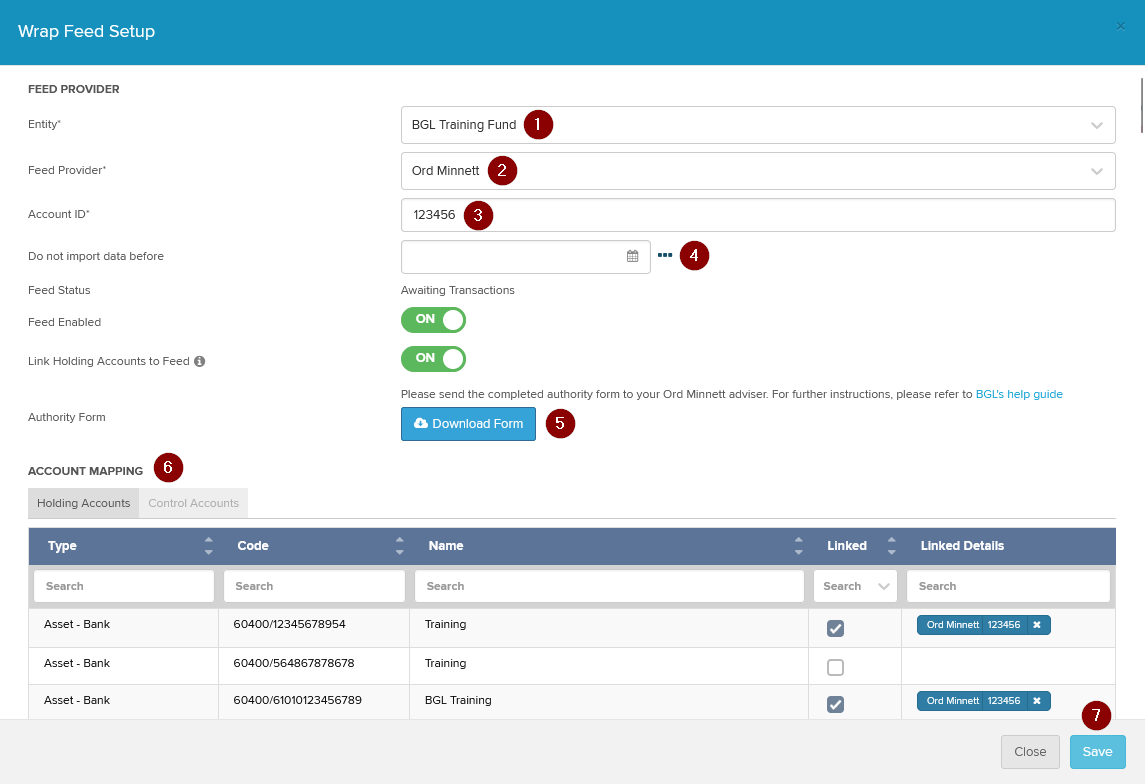Image resolution: width=1145 pixels, height=784 pixels.
Task: Uncheck Linked box for BGL Training row
Action: tap(835, 704)
